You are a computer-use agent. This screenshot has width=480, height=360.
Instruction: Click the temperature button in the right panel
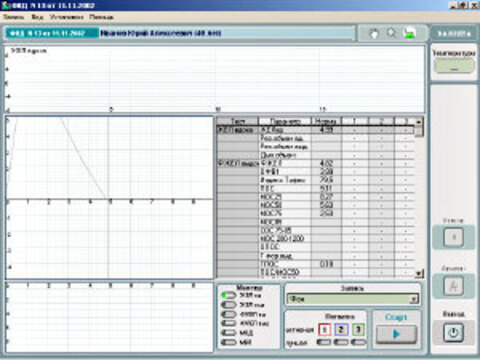[454, 66]
